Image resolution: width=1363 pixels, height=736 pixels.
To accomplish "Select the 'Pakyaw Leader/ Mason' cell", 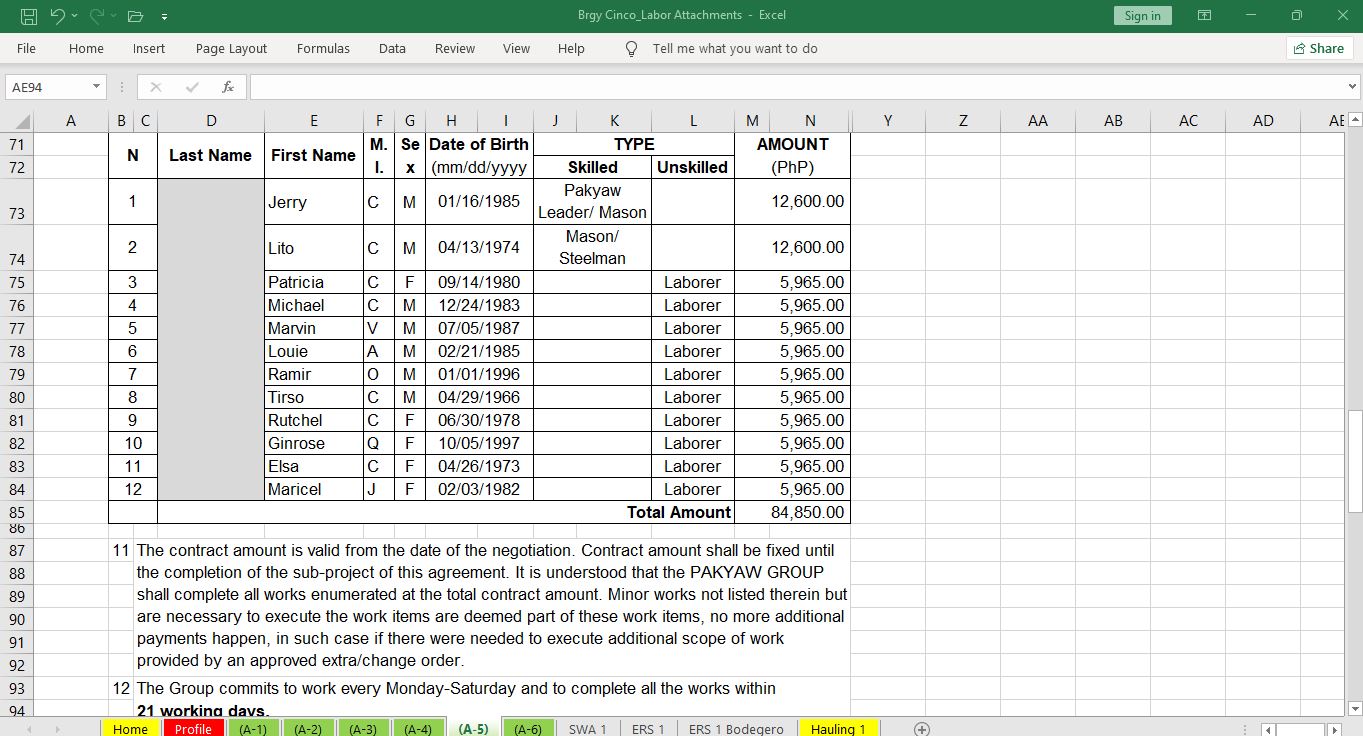I will click(592, 201).
